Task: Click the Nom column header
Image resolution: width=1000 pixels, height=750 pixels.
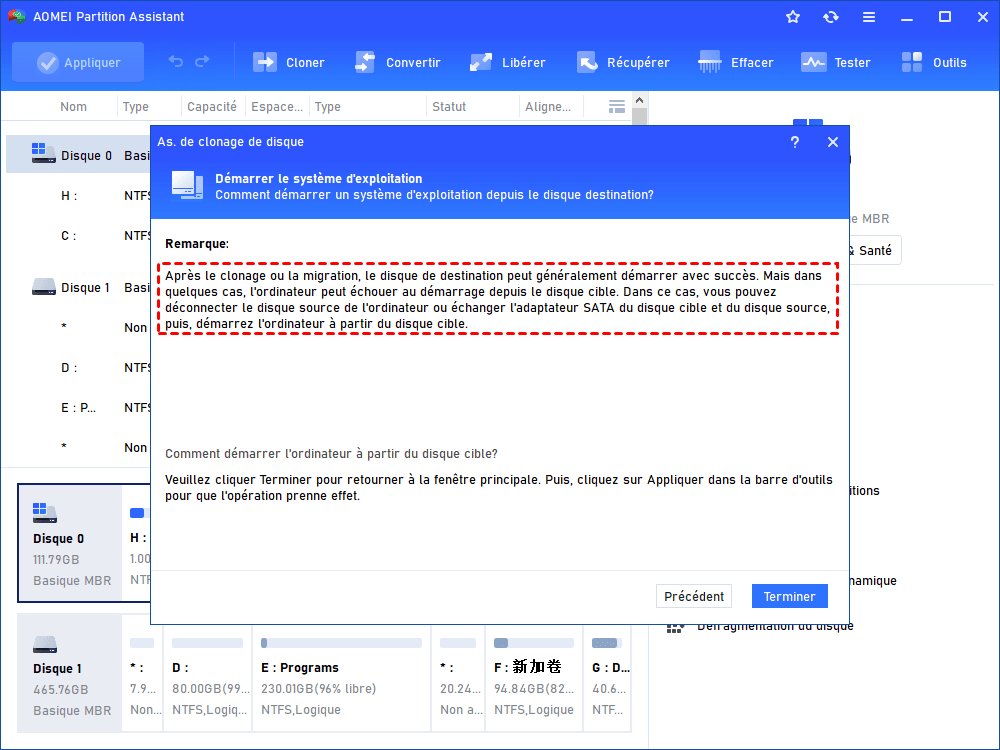Action: pyautogui.click(x=73, y=107)
